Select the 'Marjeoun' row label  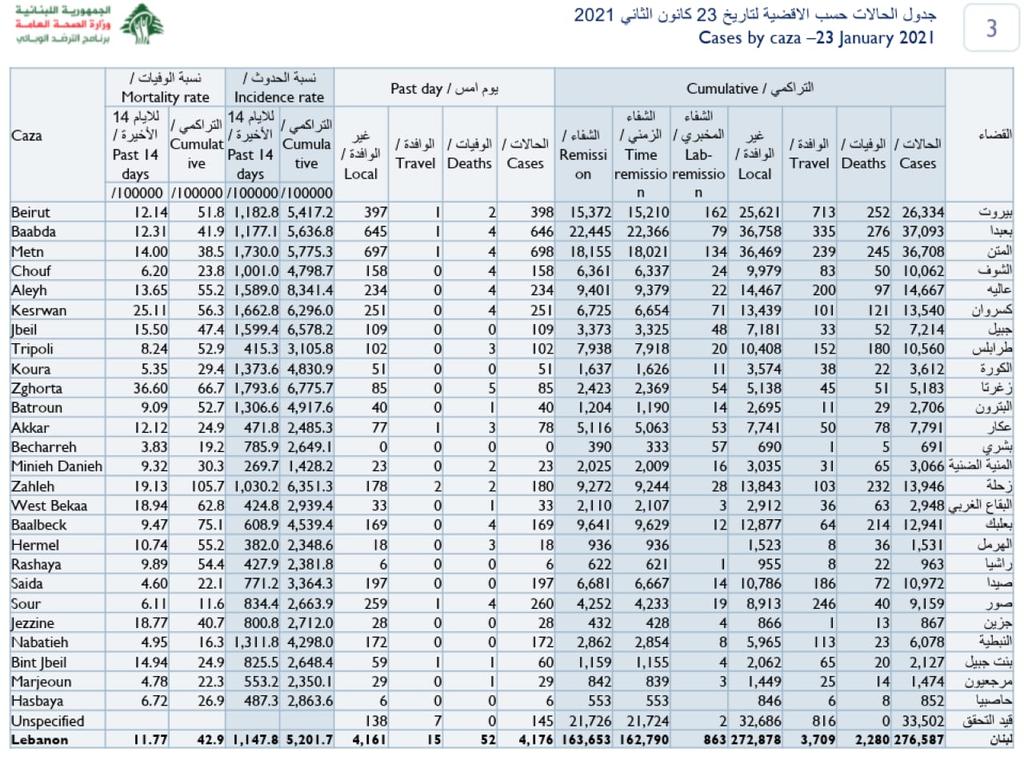pyautogui.click(x=41, y=682)
